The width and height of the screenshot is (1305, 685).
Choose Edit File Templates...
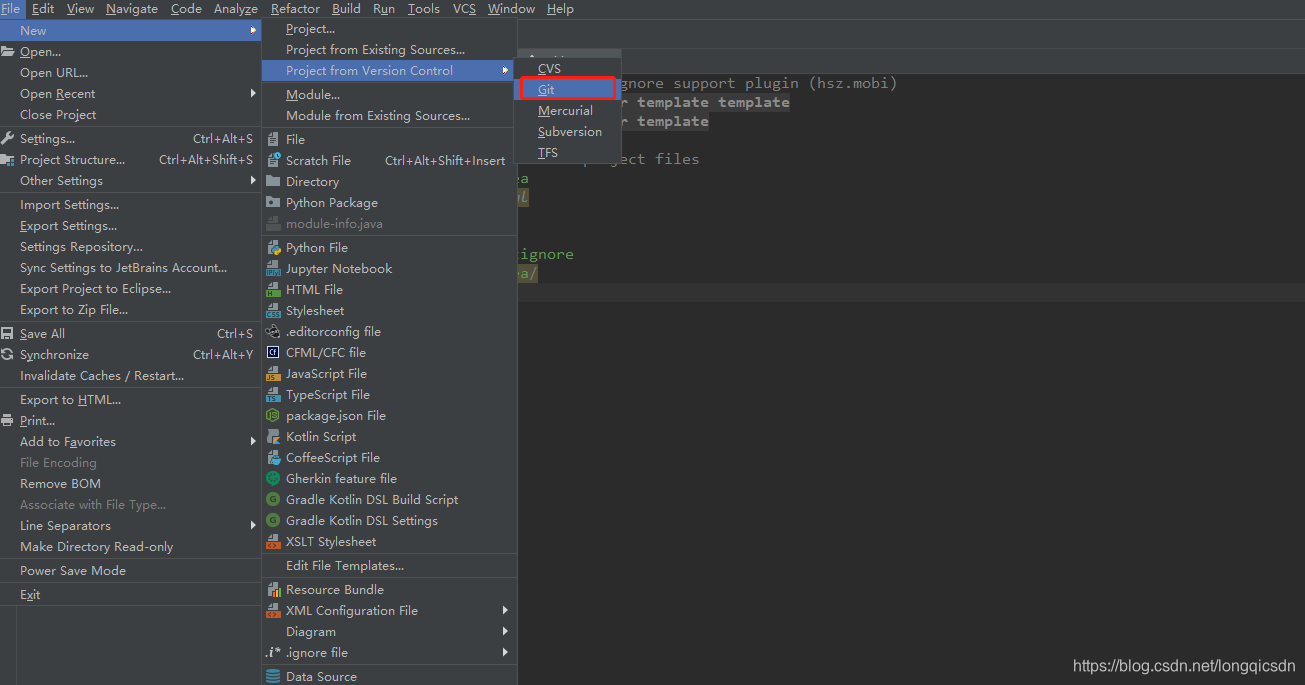[389, 566]
